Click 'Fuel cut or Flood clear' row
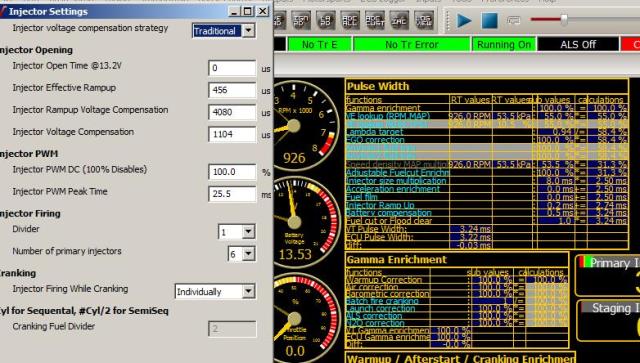The image size is (640, 363). 486,221
